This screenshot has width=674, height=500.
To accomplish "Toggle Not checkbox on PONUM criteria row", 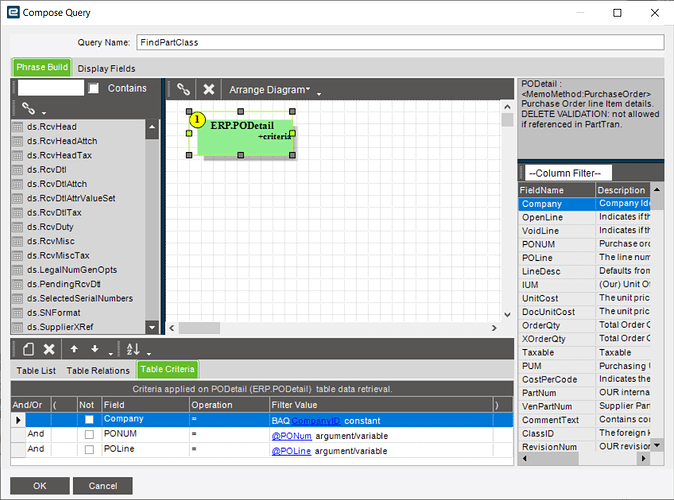I will pos(89,434).
